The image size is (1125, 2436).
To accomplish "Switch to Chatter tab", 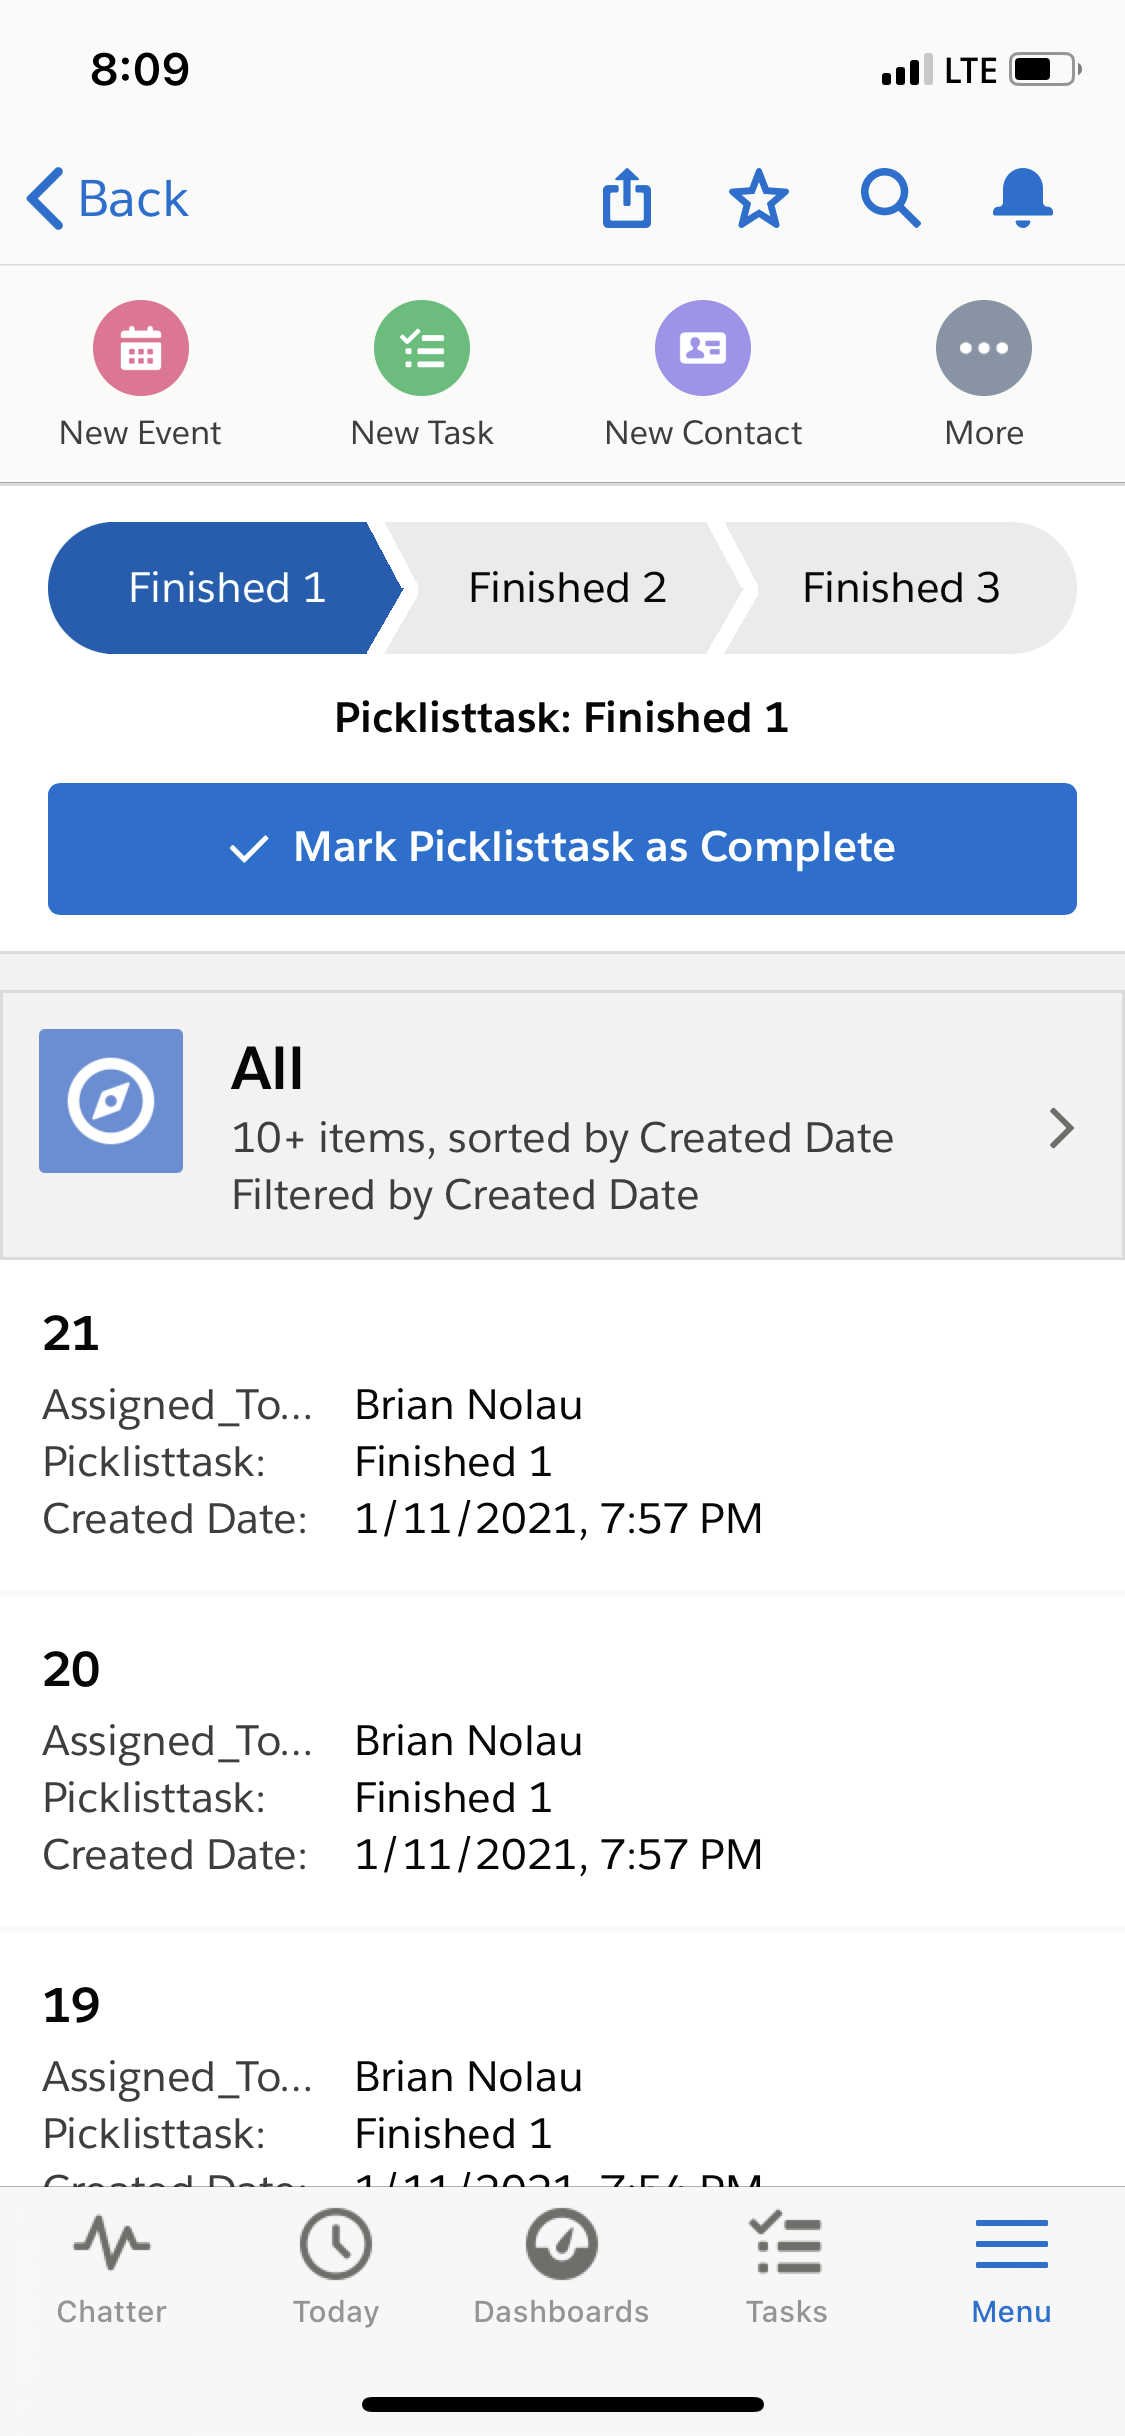I will tap(111, 2266).
